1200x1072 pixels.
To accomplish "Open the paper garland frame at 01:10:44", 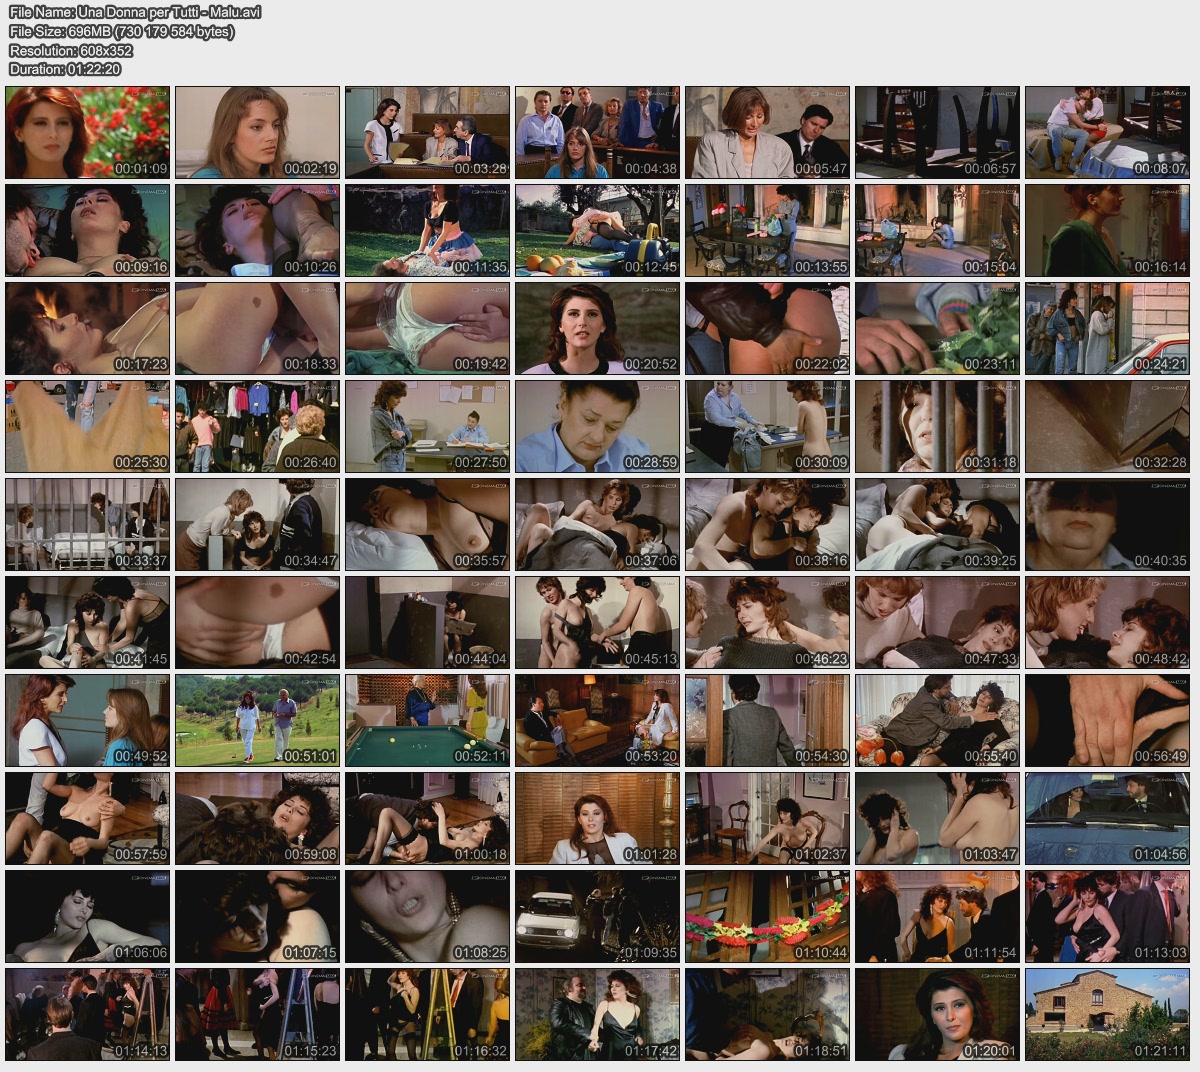I will pyautogui.click(x=767, y=916).
